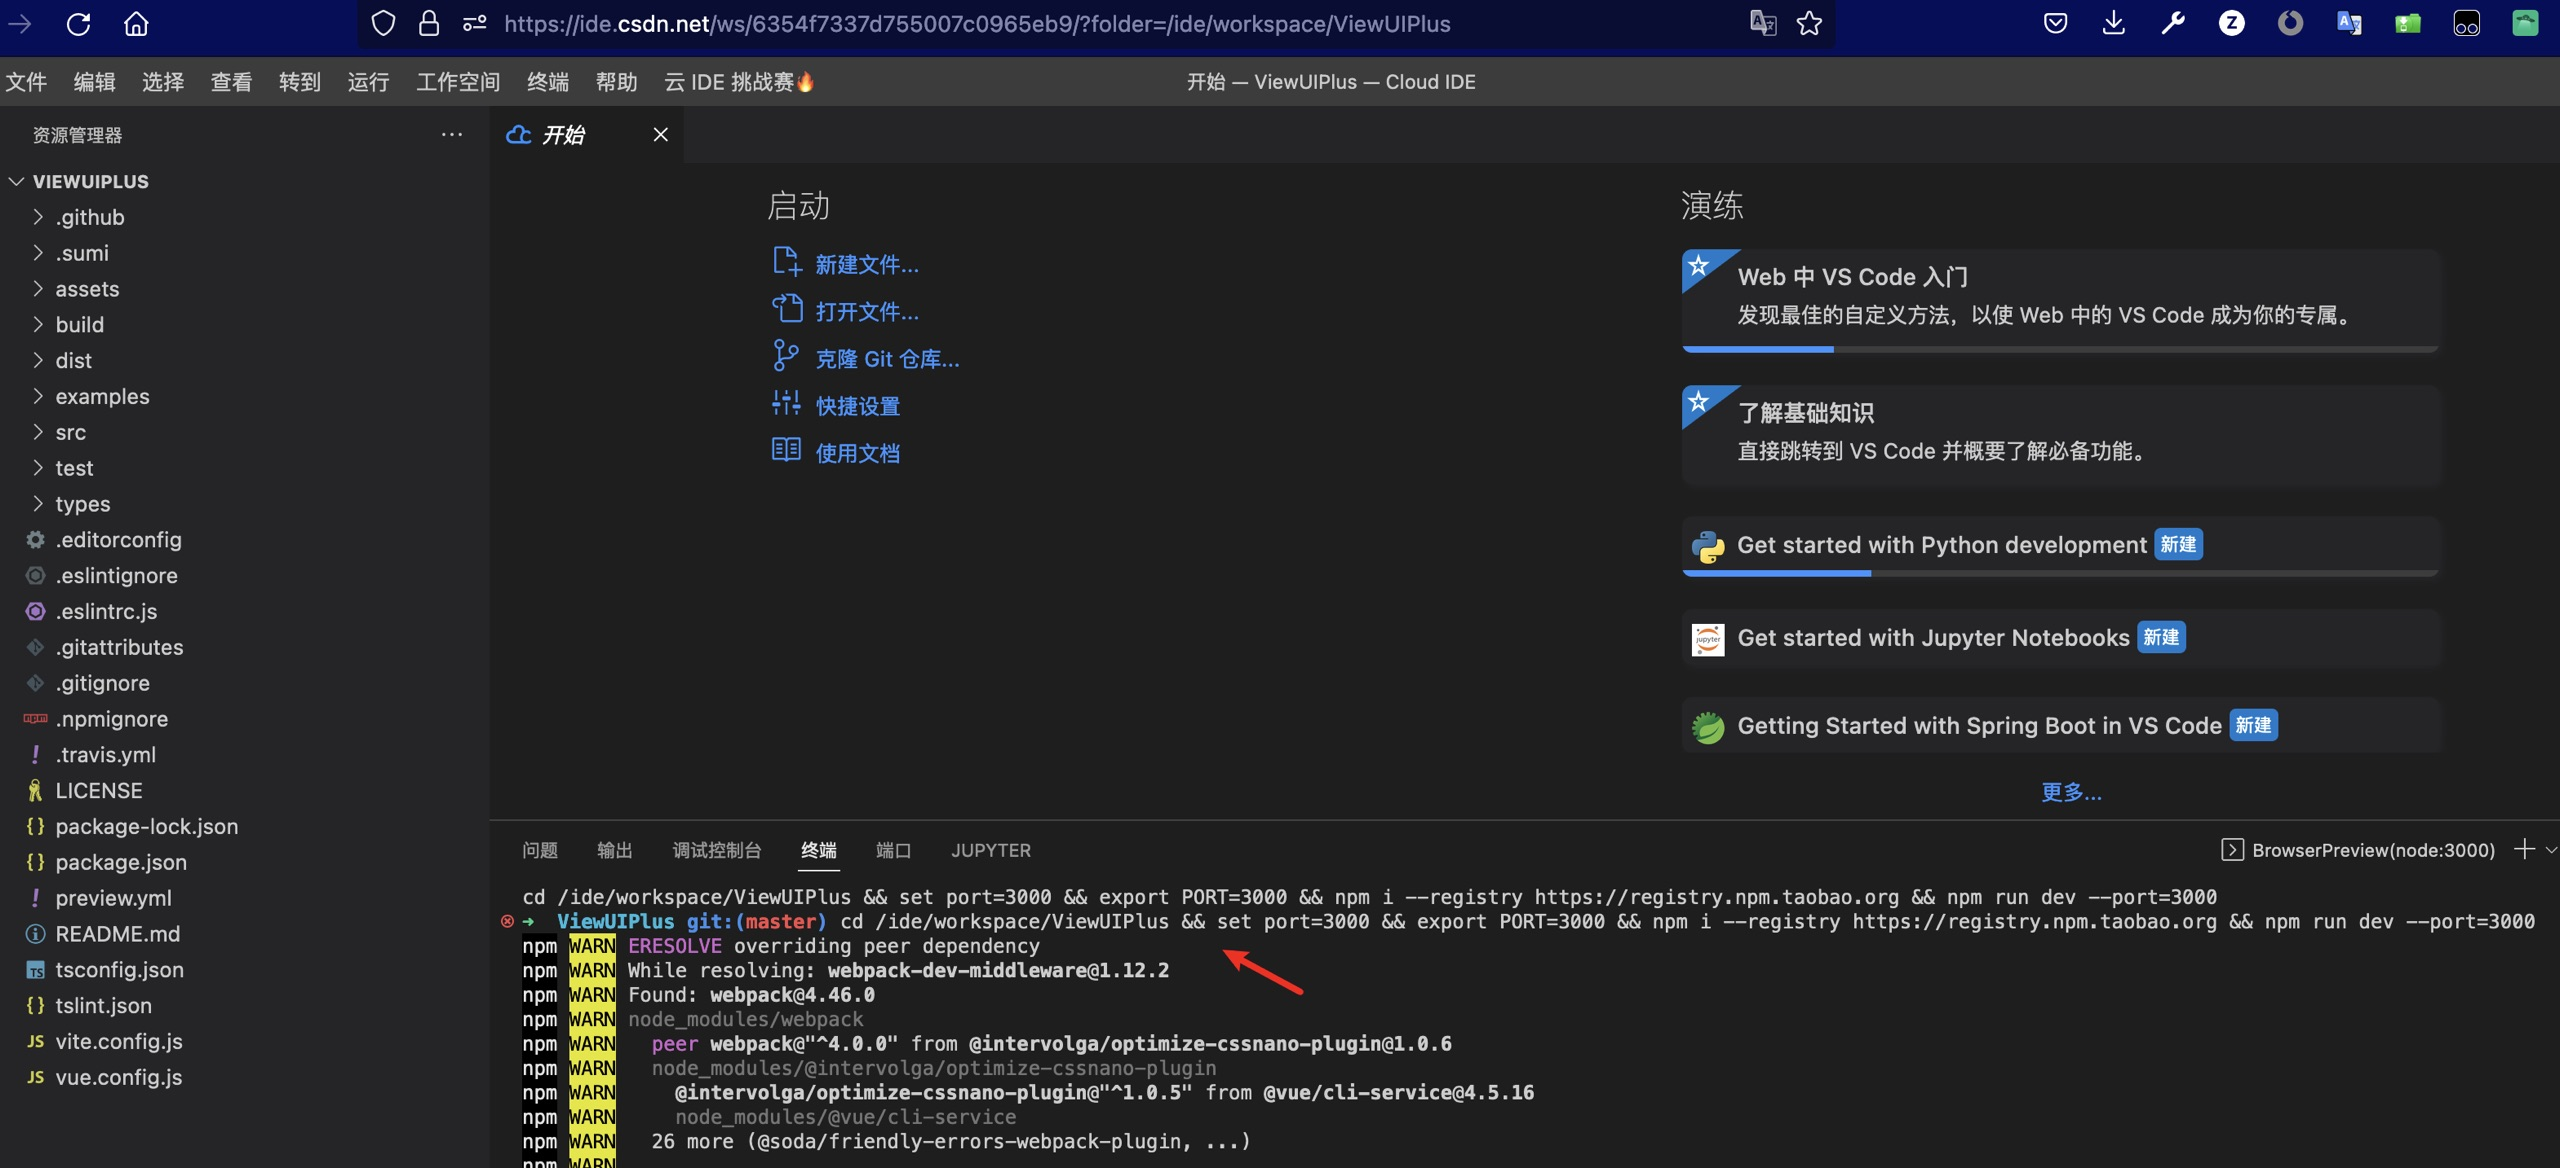
Task: Click the Z extension icon in browser toolbar
Action: pos(2231,23)
